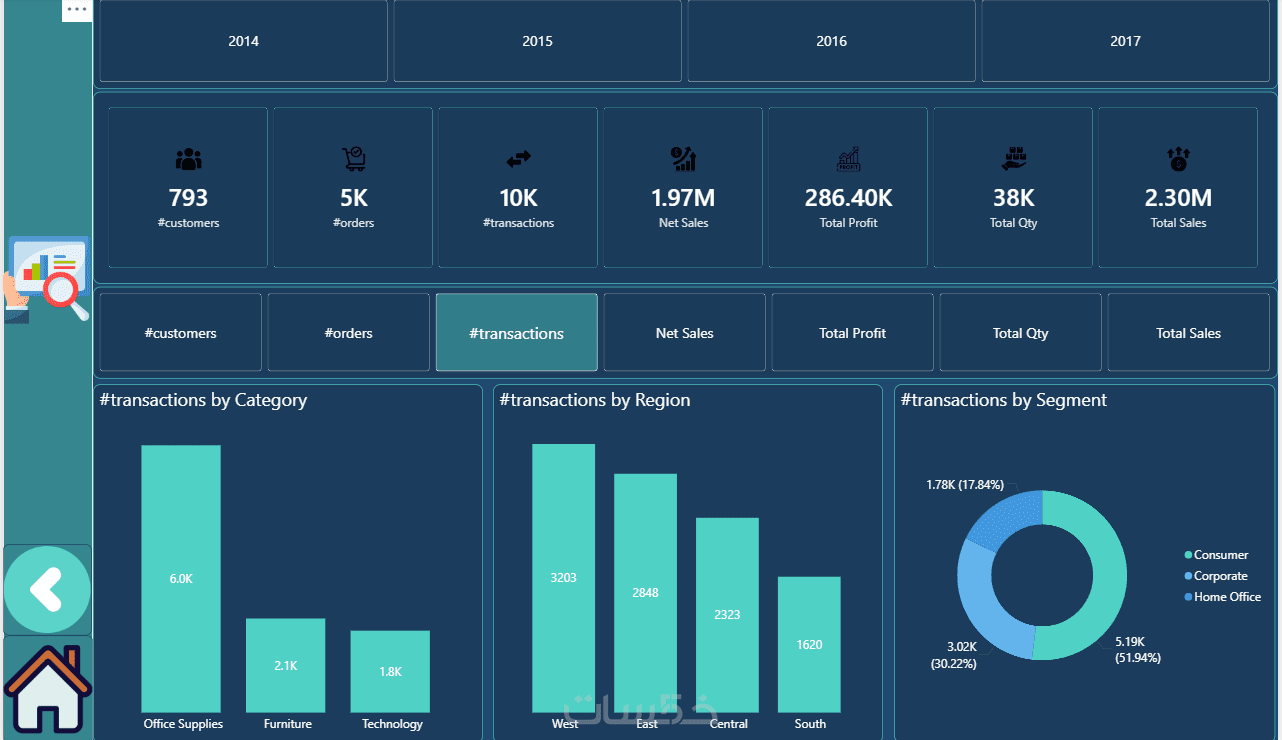The width and height of the screenshot is (1282, 740).
Task: Click the Total Sales money bag icon
Action: tap(1178, 159)
